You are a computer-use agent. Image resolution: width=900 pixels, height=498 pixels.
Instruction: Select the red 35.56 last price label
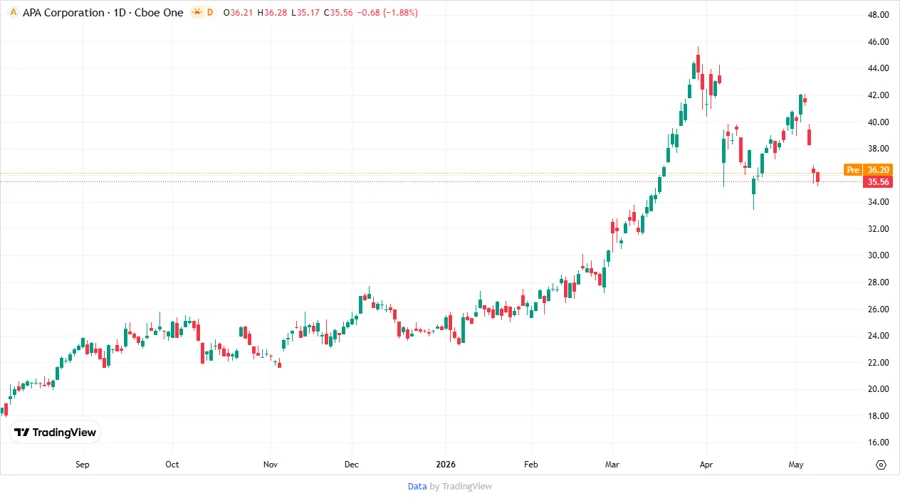point(878,182)
